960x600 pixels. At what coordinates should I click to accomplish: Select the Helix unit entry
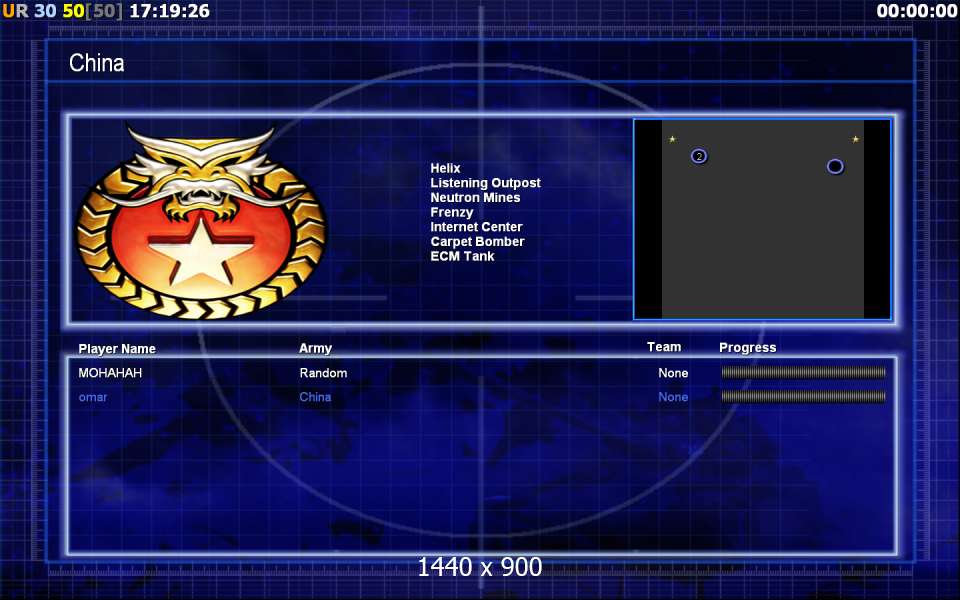tap(445, 169)
